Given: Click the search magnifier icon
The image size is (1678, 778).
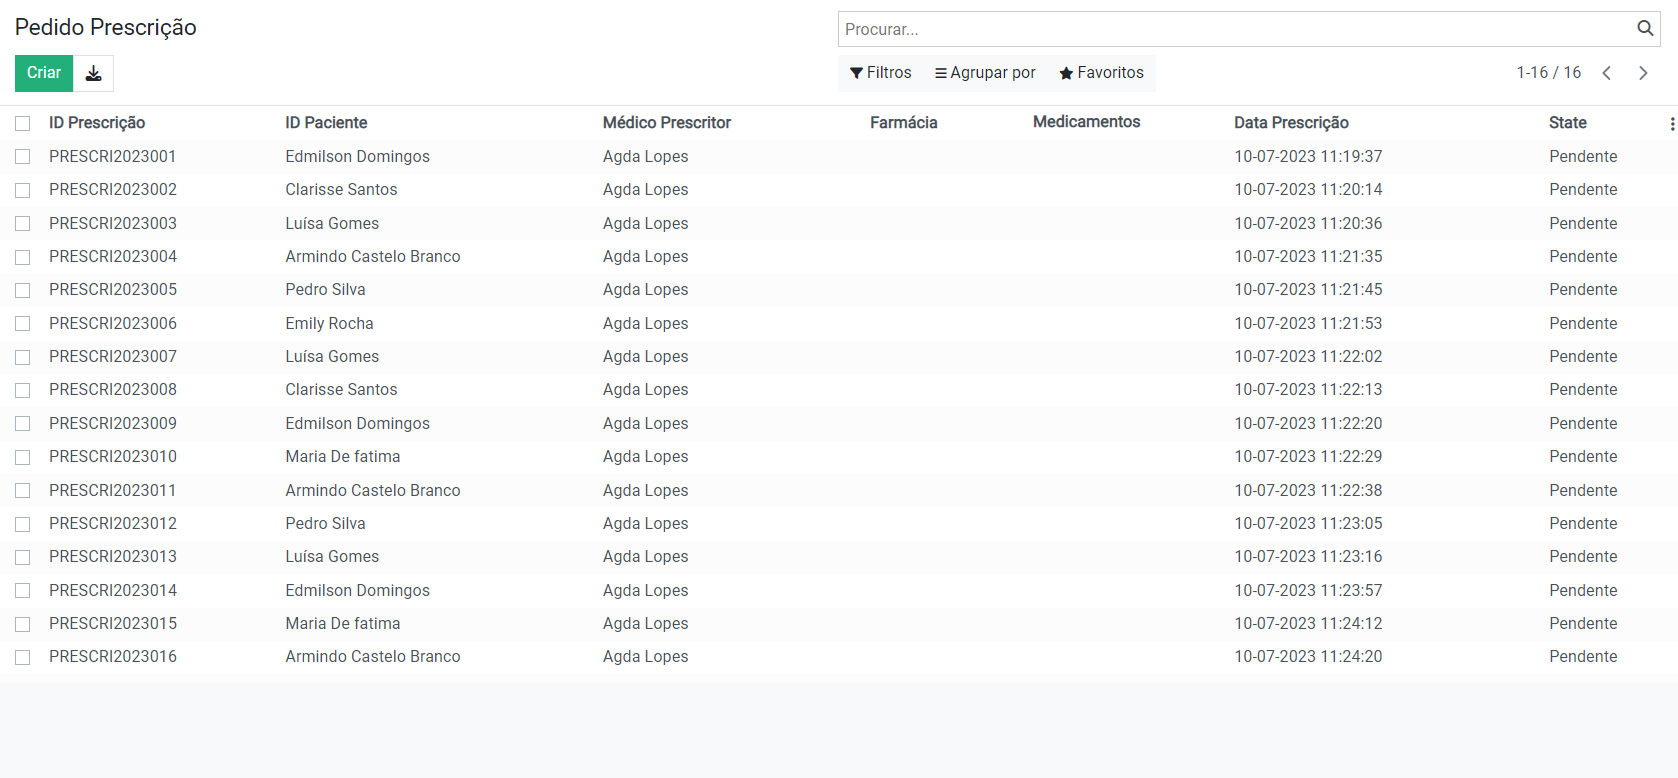Looking at the screenshot, I should (1645, 29).
